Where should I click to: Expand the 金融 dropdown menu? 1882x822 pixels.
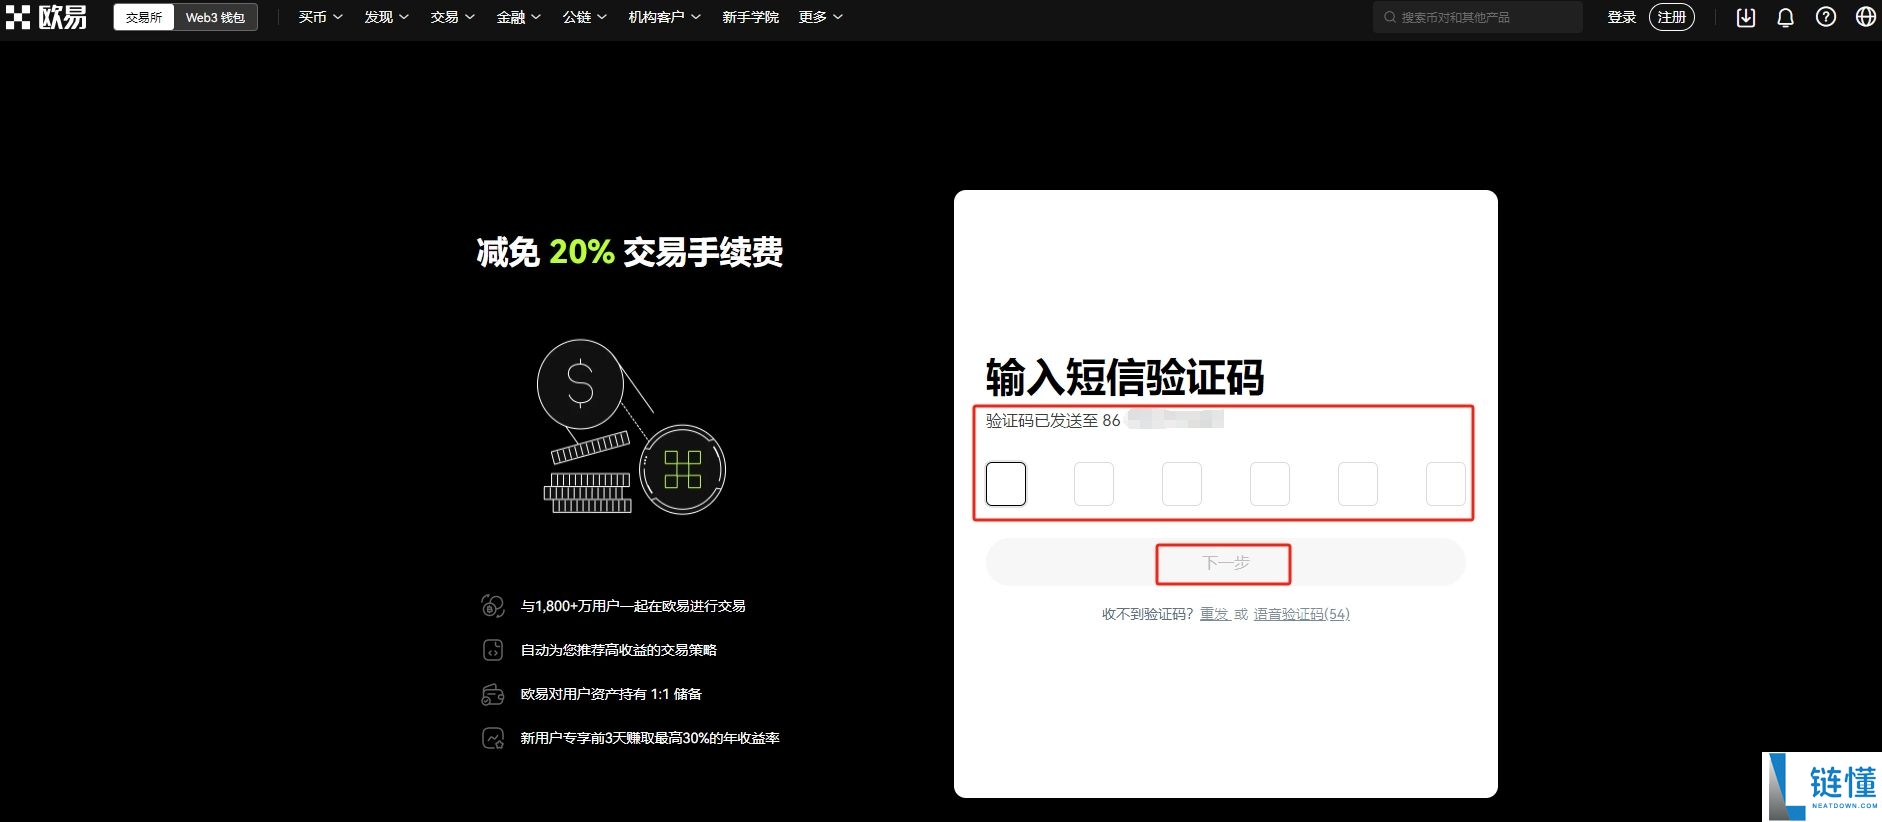518,17
